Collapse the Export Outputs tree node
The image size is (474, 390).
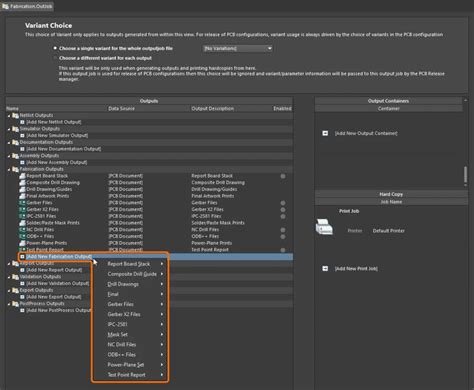click(x=9, y=290)
